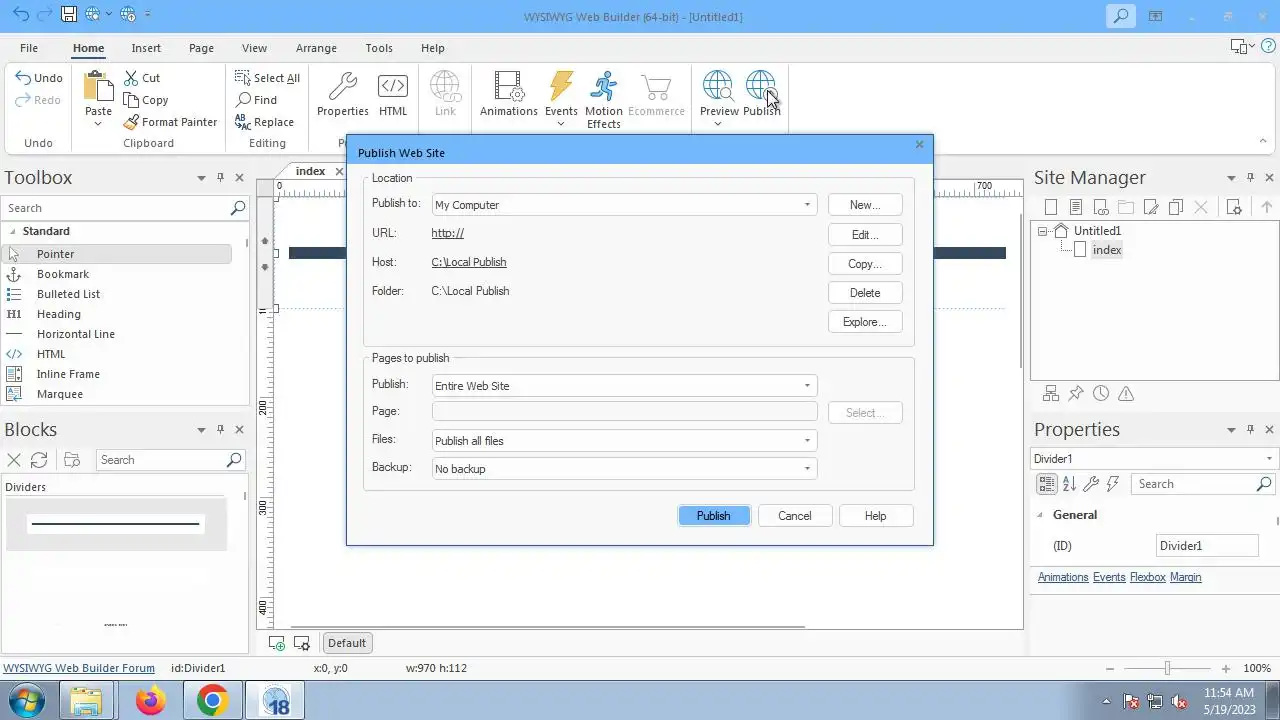The image size is (1280, 720).
Task: Click the Replace icon in Editing group
Action: (243, 122)
